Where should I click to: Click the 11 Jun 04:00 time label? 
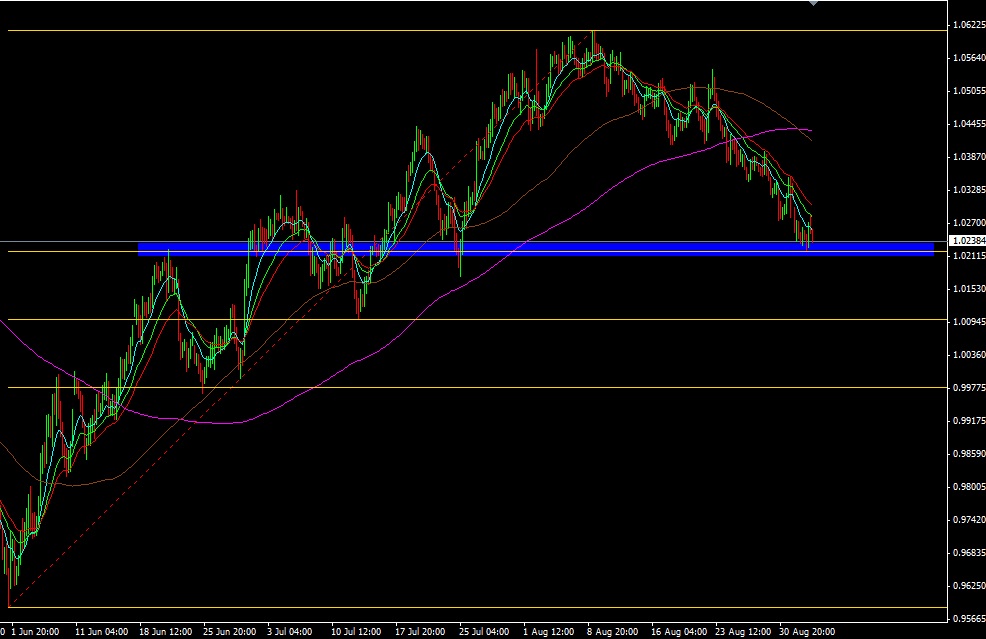101,631
